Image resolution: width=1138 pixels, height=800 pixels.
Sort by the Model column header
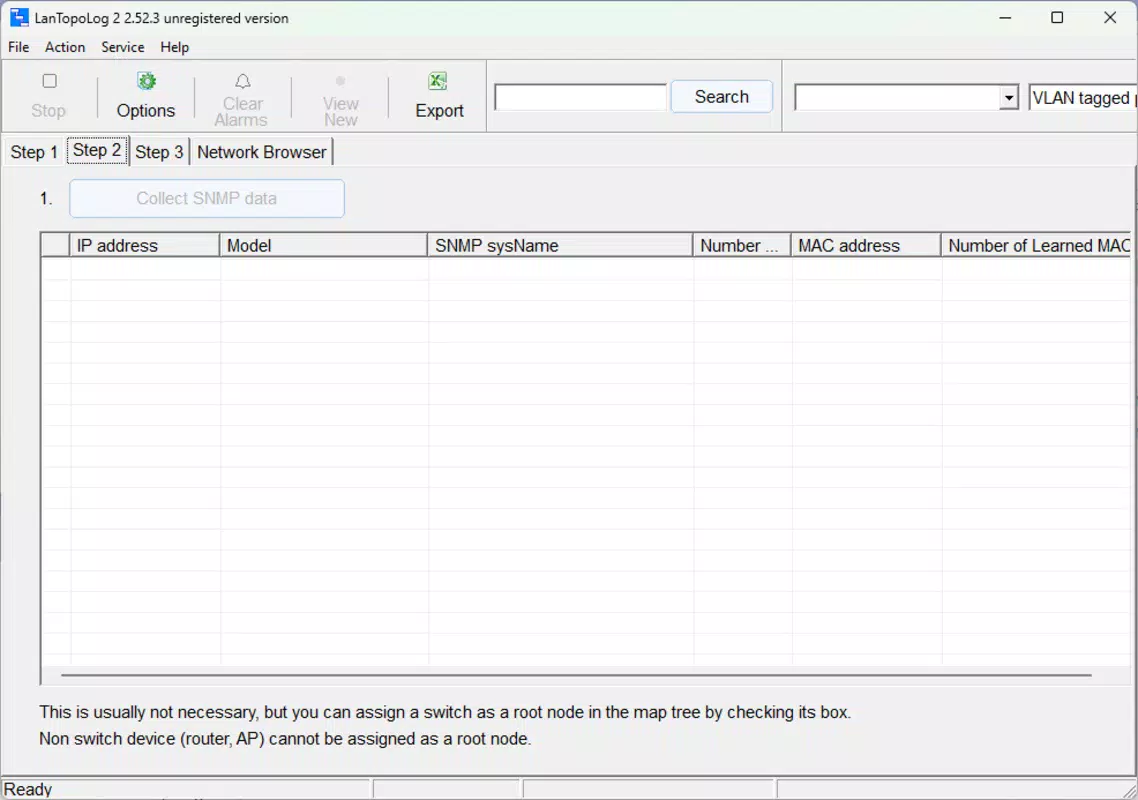point(323,245)
